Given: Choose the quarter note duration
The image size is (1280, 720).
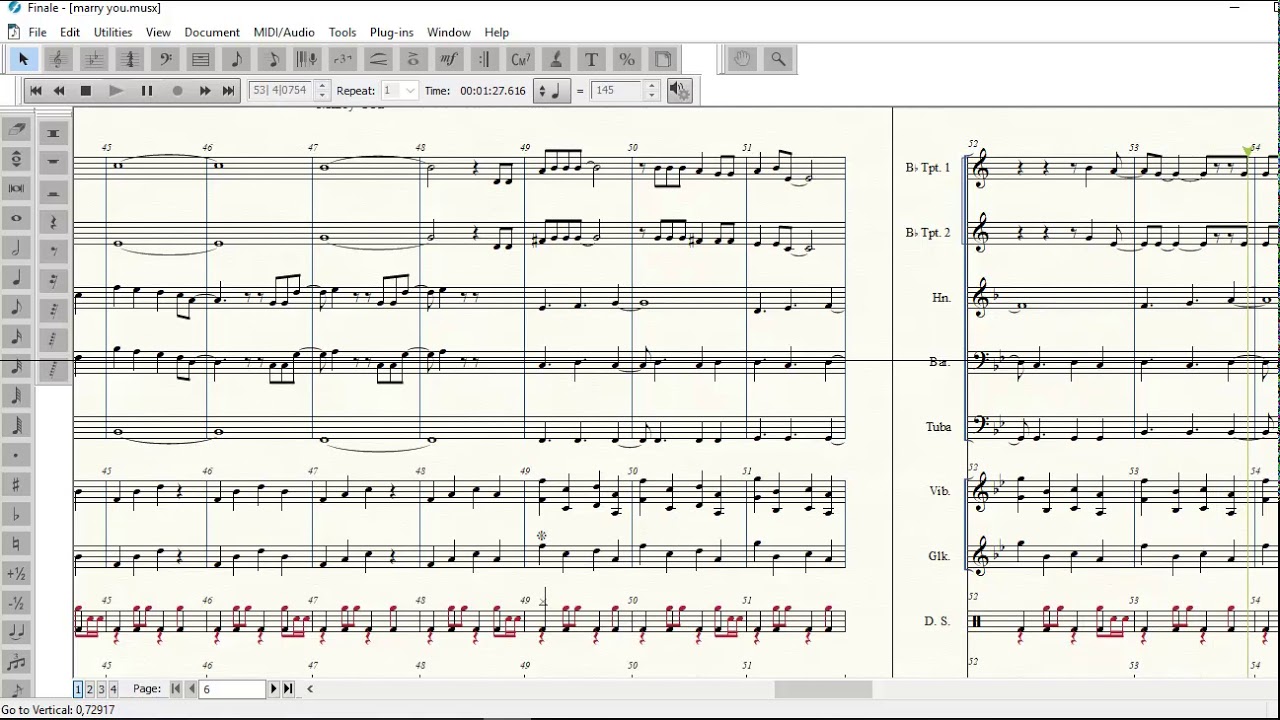Looking at the screenshot, I should pyautogui.click(x=16, y=279).
